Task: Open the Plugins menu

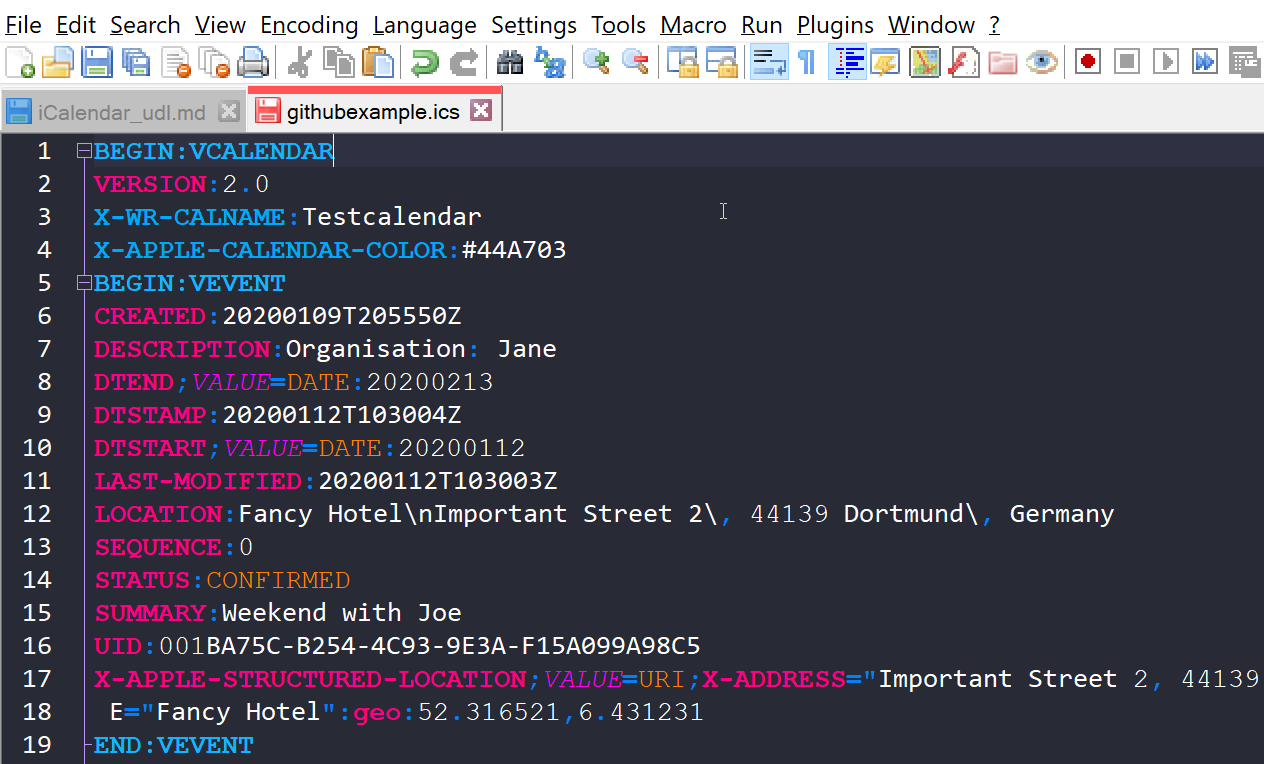Action: point(835,25)
